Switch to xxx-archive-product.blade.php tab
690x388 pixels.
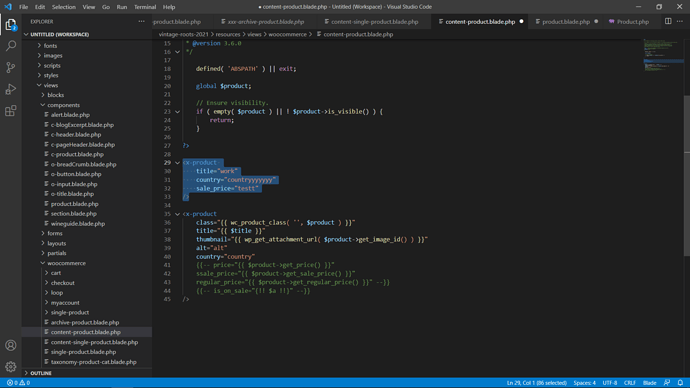[266, 22]
